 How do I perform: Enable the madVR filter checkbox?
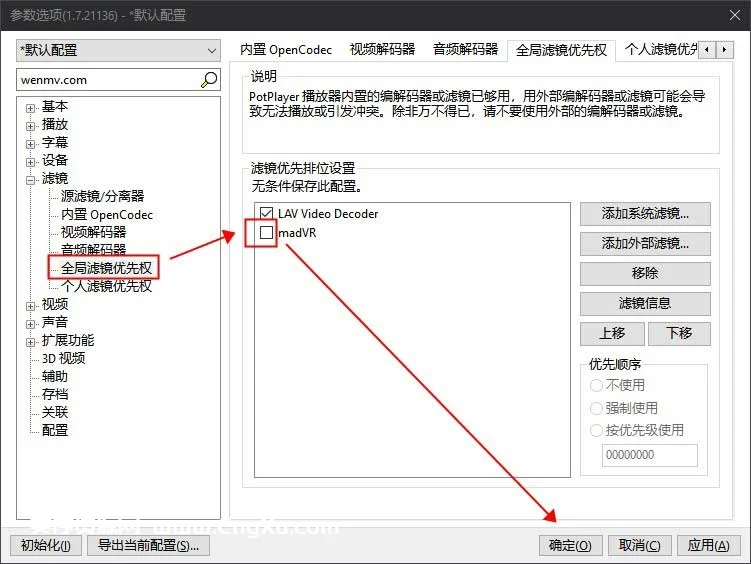[266, 233]
